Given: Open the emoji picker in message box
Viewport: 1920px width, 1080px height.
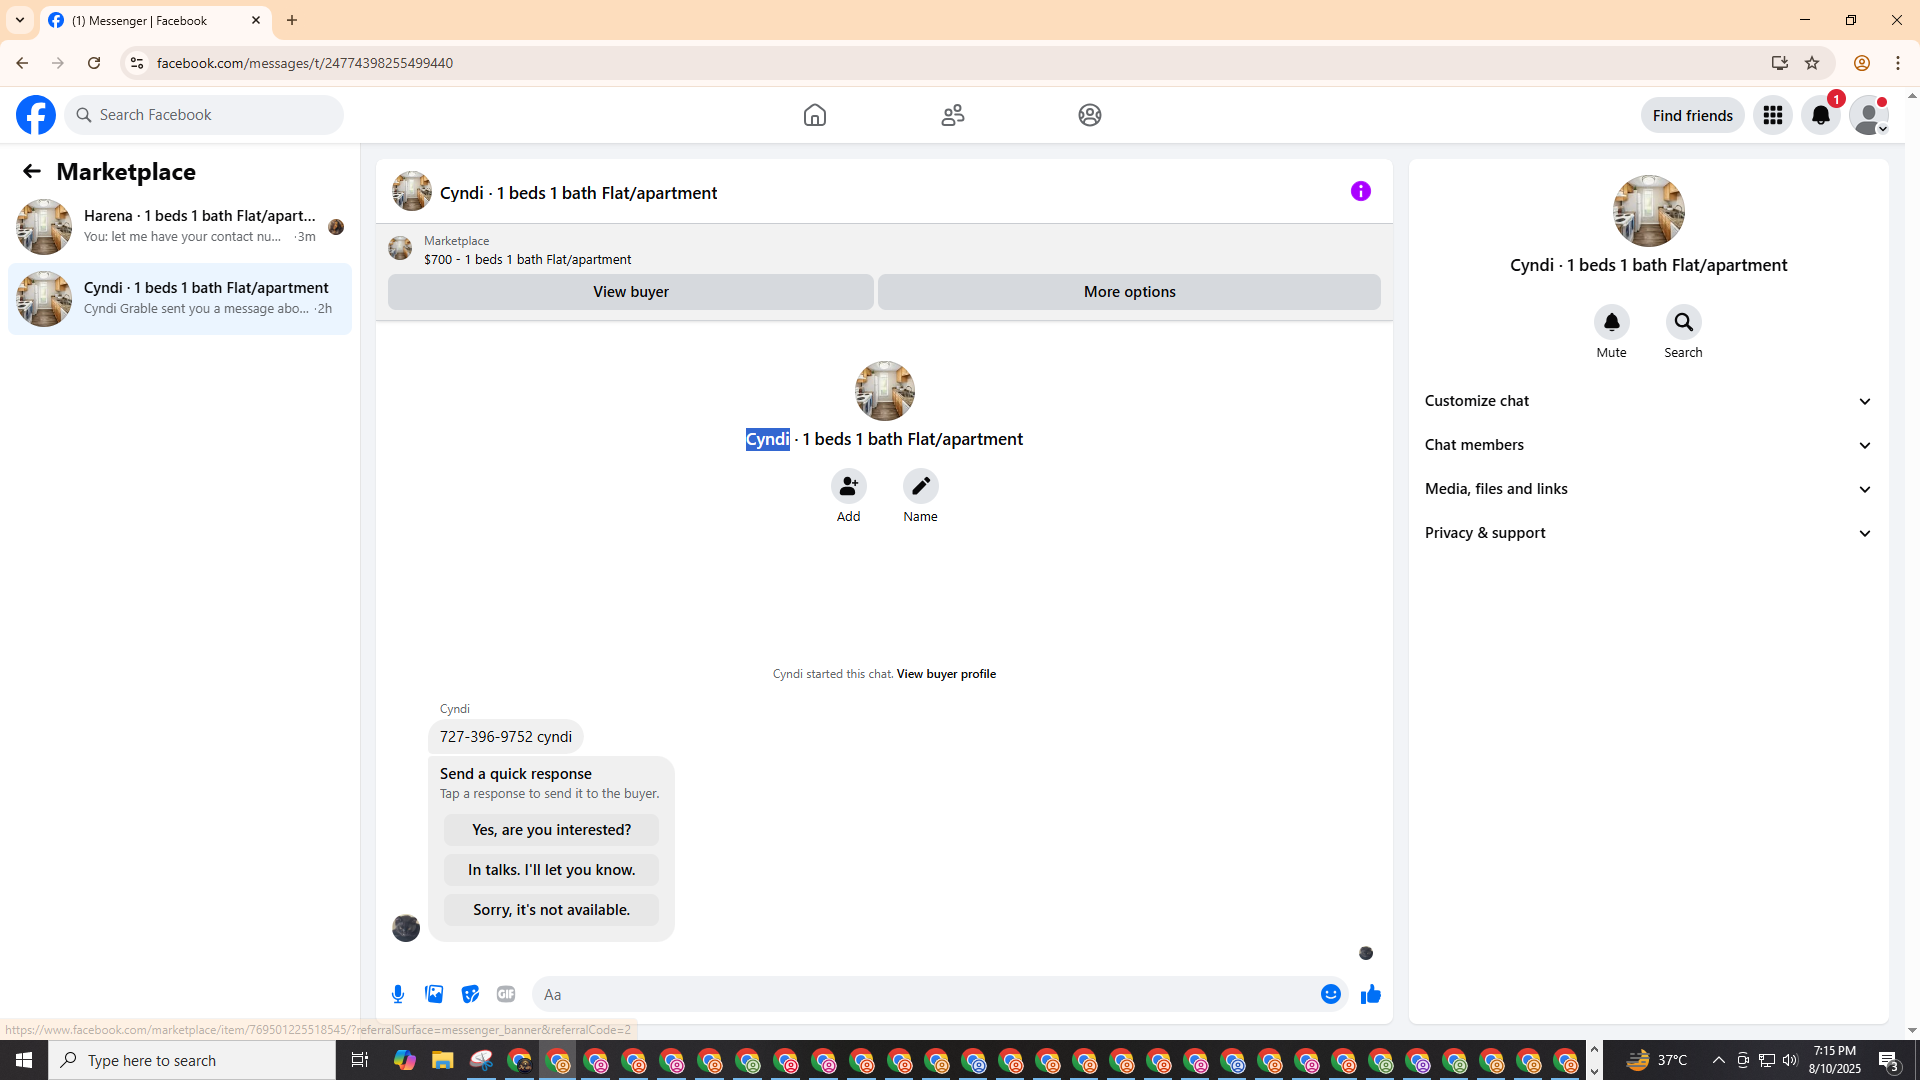Looking at the screenshot, I should [x=1330, y=994].
